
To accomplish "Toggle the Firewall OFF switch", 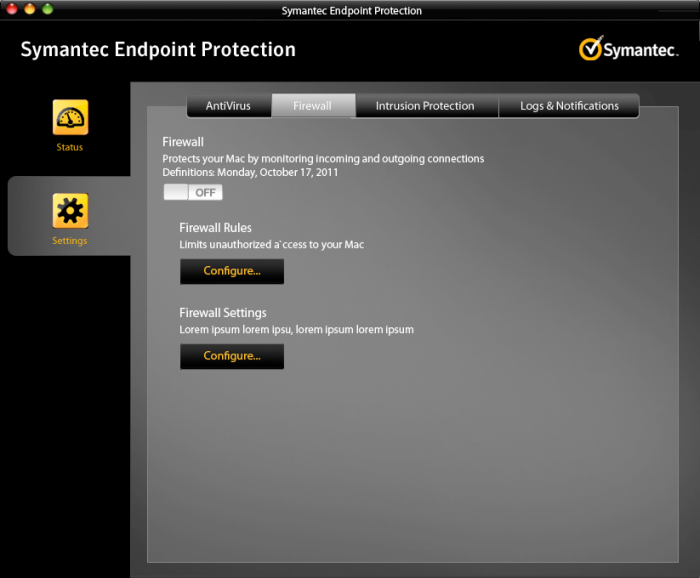I will click(x=193, y=192).
